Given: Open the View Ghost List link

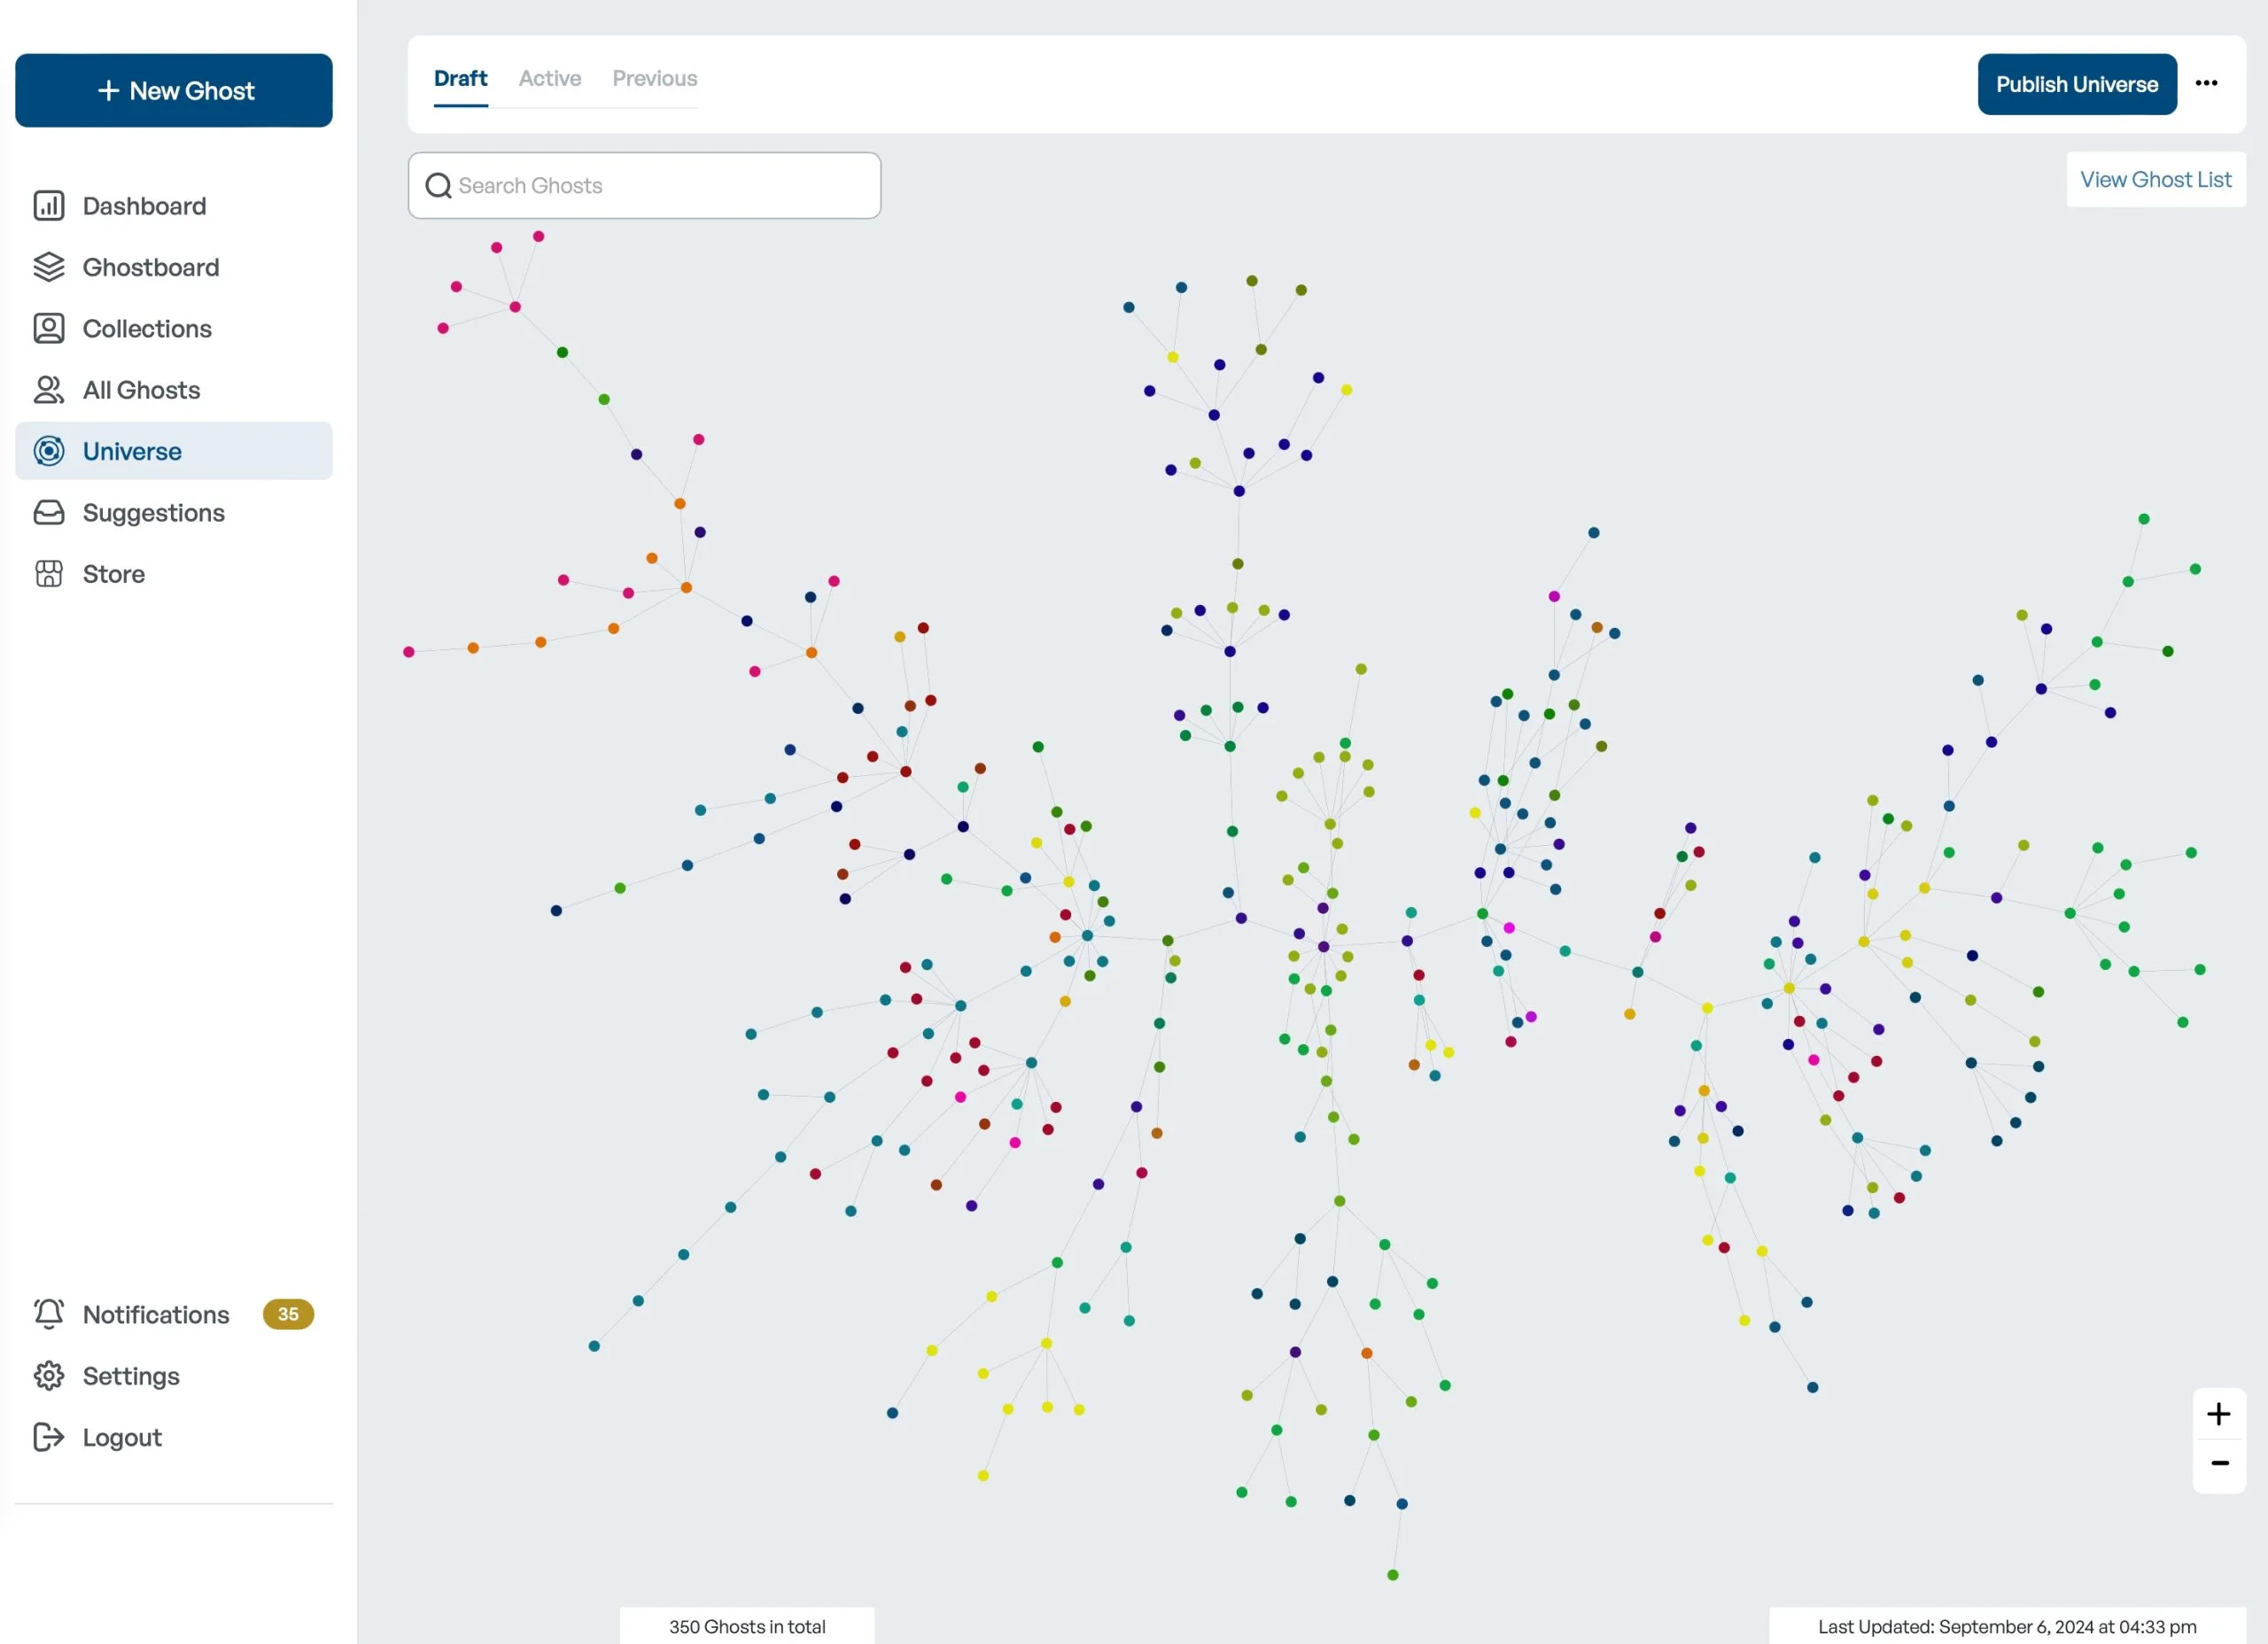Looking at the screenshot, I should click(2156, 179).
